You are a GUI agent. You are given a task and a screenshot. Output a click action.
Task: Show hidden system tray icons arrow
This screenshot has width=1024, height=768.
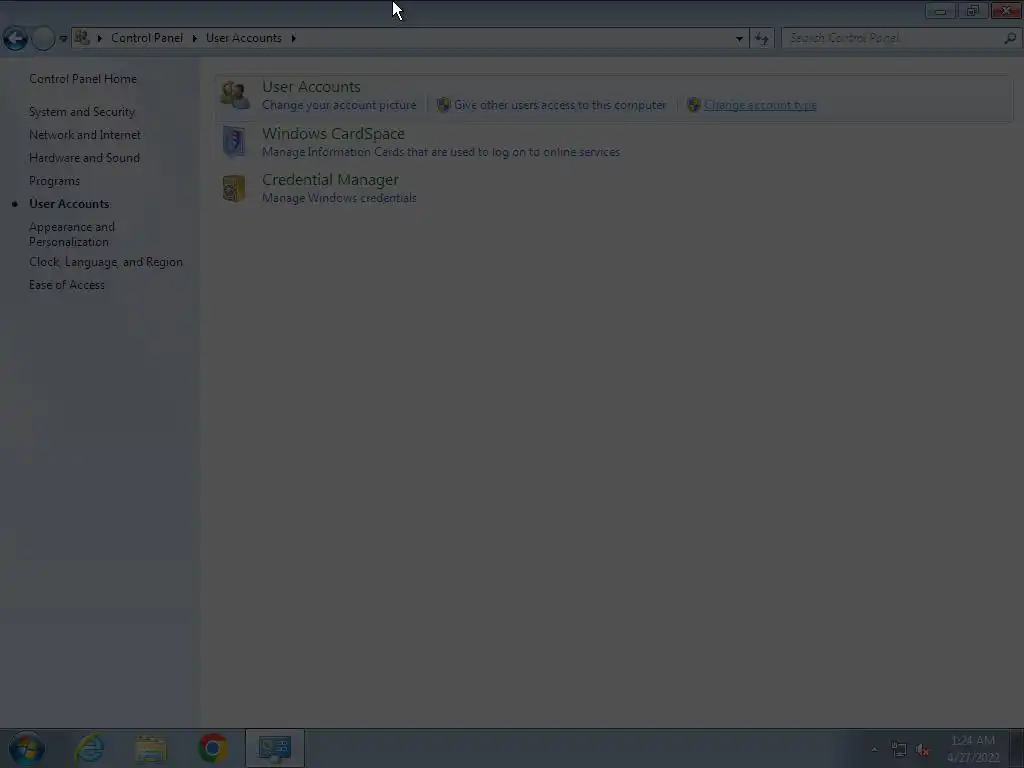pos(874,749)
